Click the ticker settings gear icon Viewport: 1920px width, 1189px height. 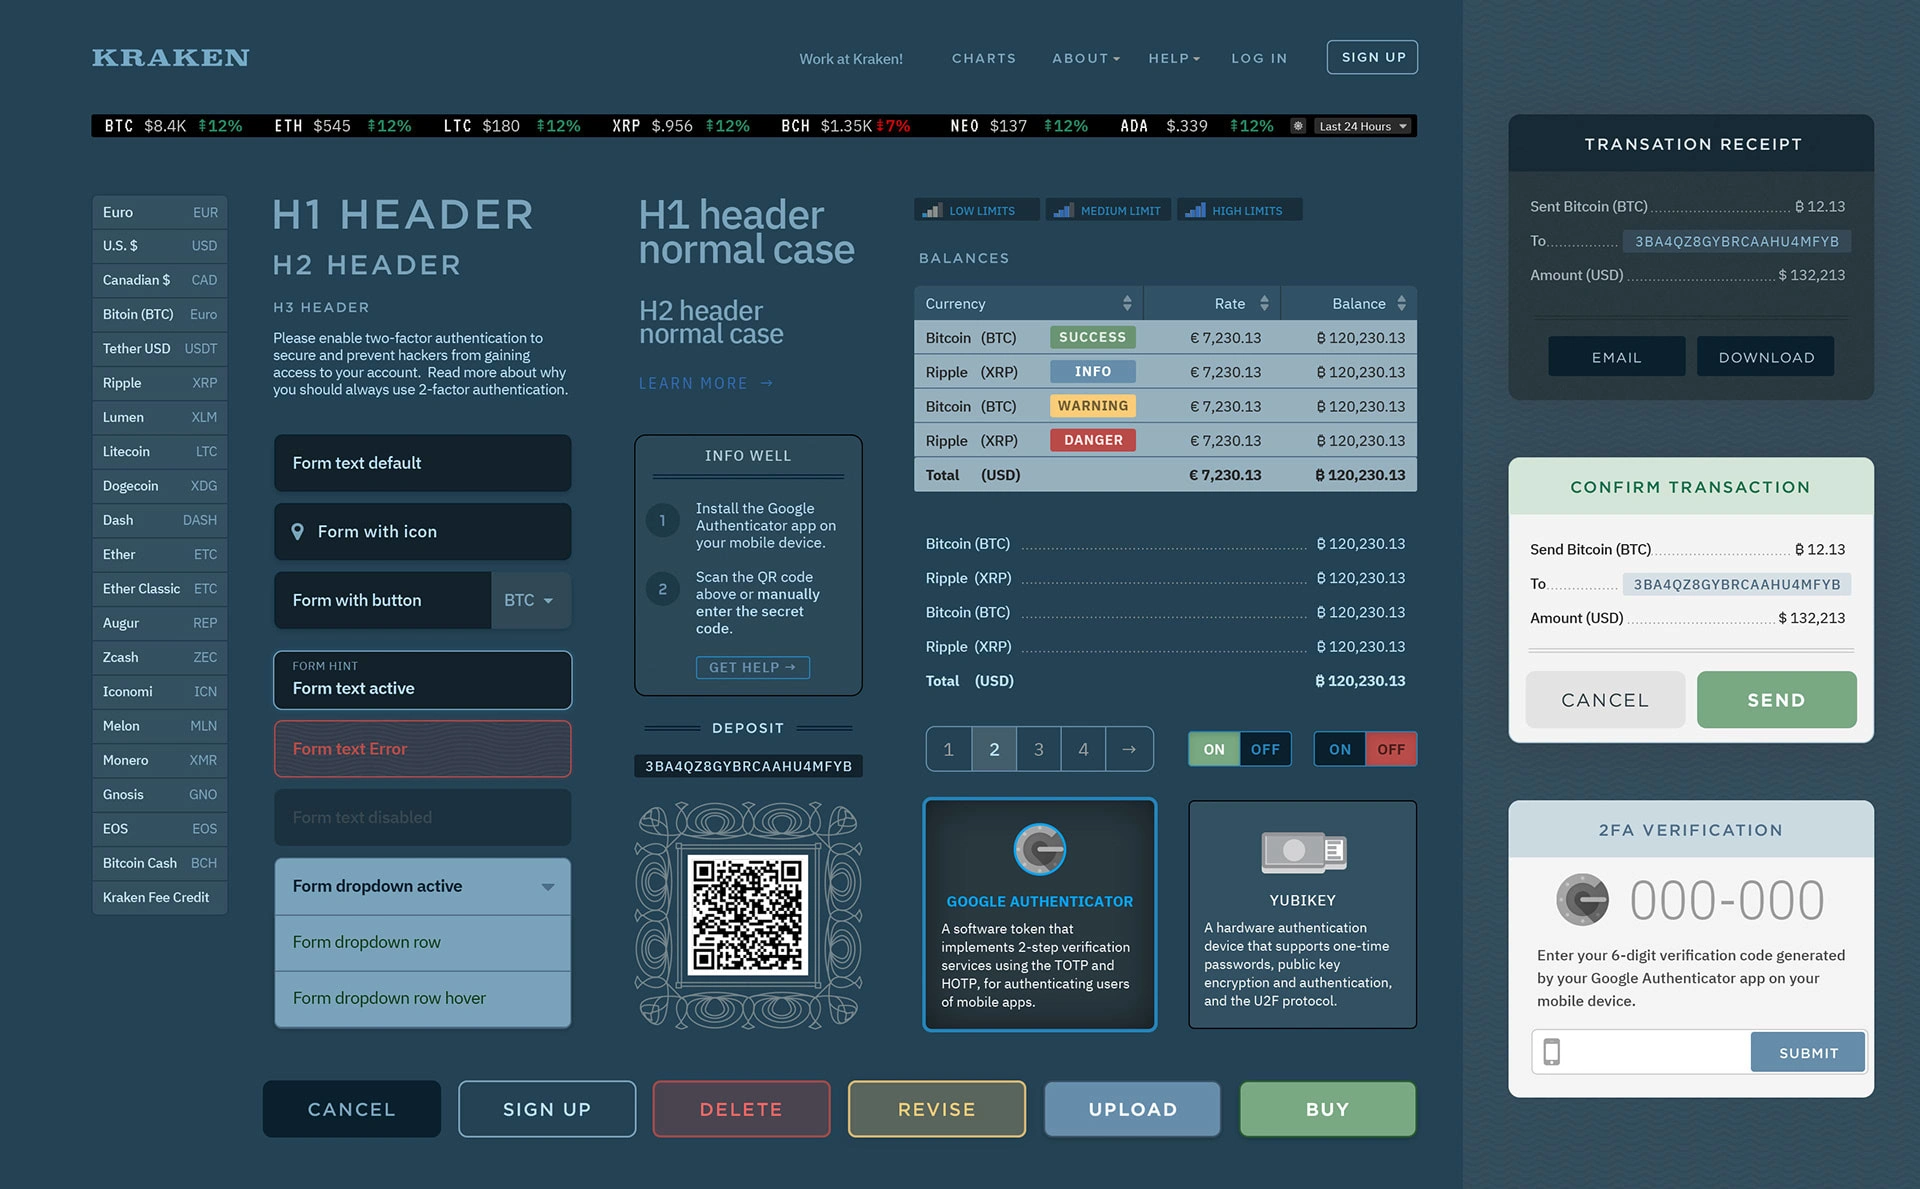pyautogui.click(x=1298, y=126)
